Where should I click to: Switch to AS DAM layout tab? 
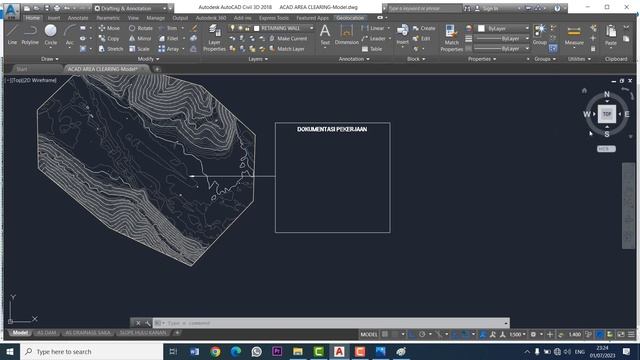[x=46, y=333]
